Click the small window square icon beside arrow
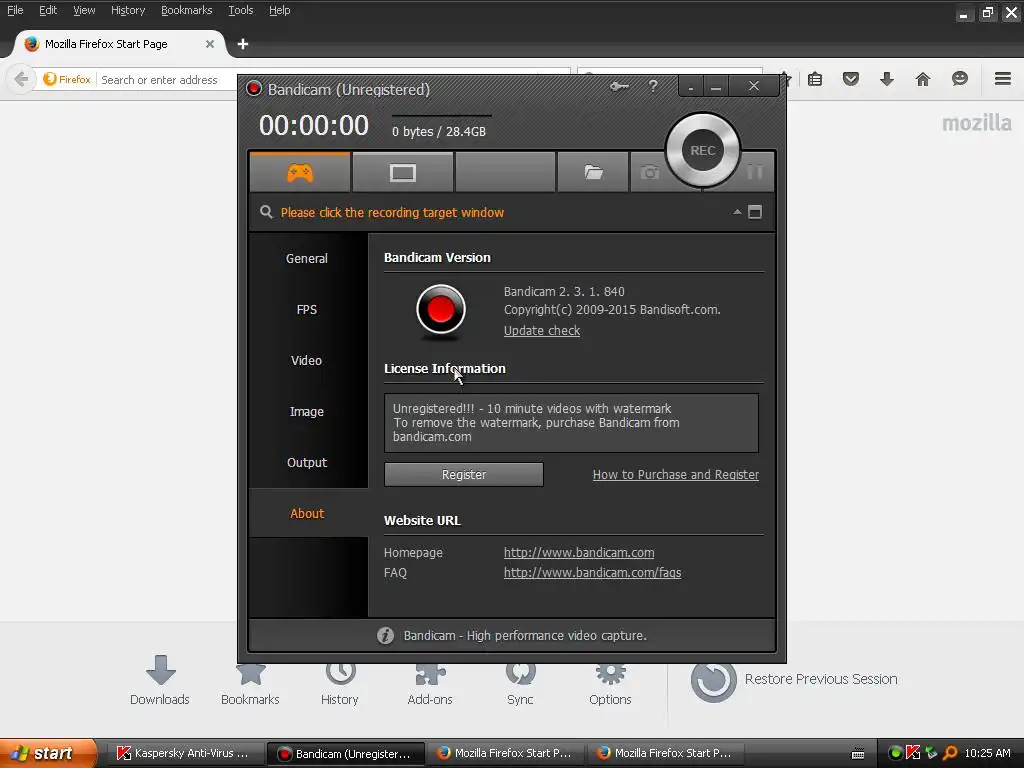The height and width of the screenshot is (768, 1024). pos(755,212)
